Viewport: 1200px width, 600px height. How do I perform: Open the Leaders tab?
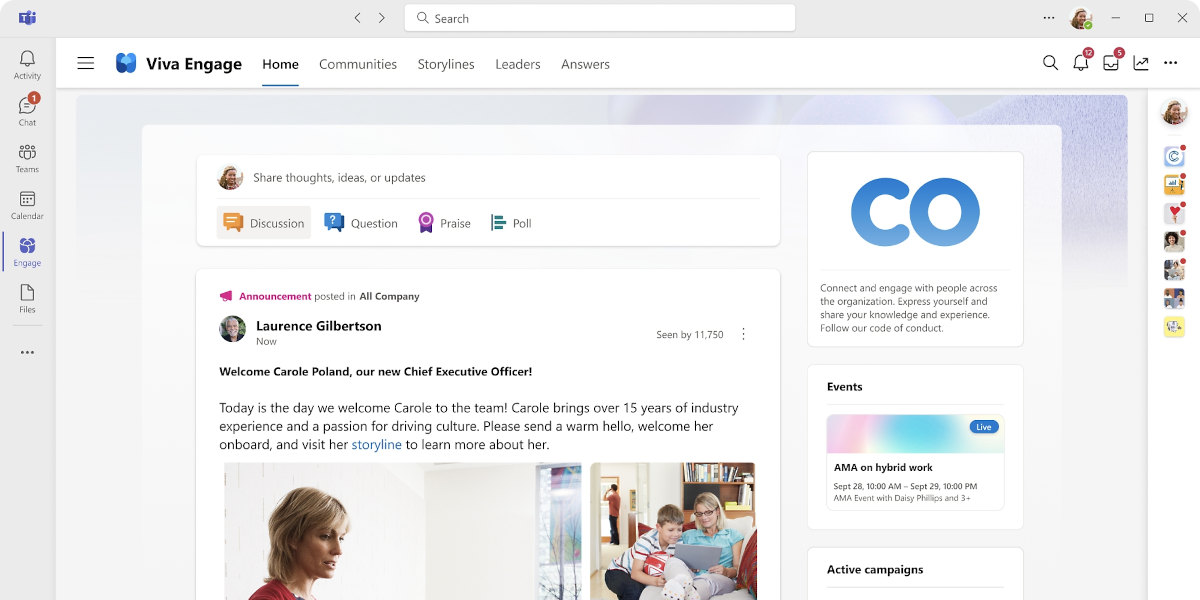pos(518,64)
